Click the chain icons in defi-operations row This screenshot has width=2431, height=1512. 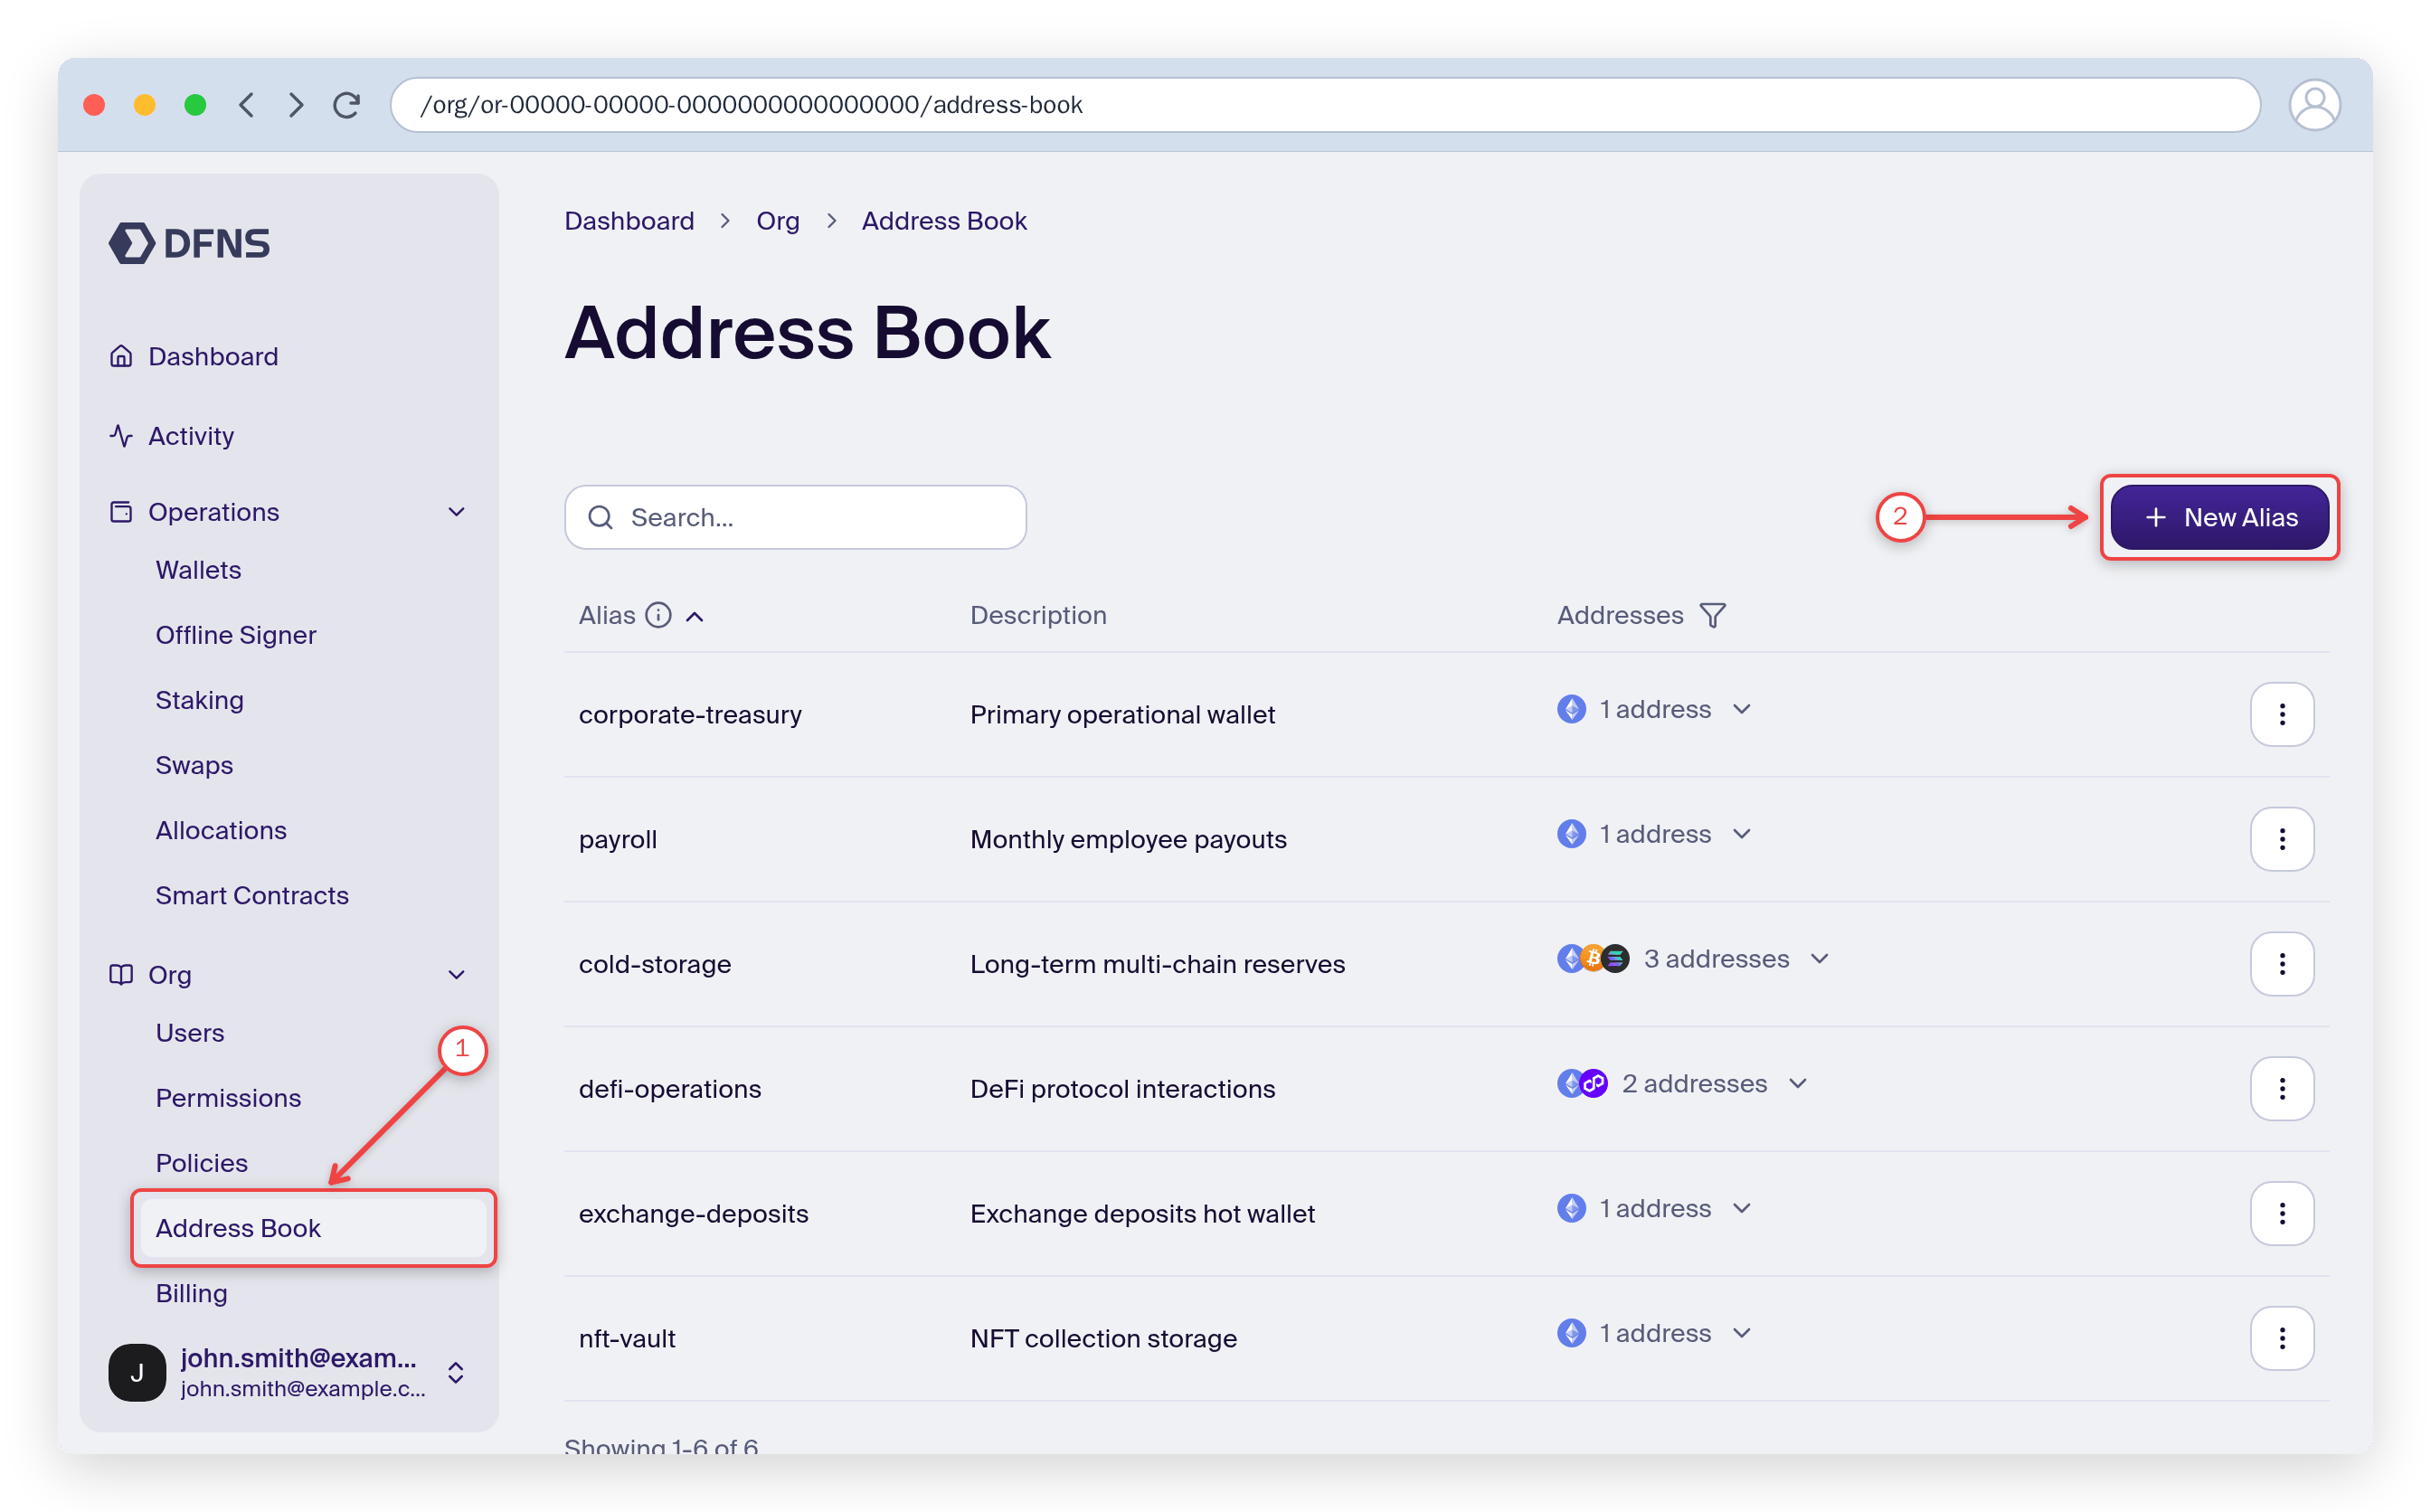pyautogui.click(x=1582, y=1083)
